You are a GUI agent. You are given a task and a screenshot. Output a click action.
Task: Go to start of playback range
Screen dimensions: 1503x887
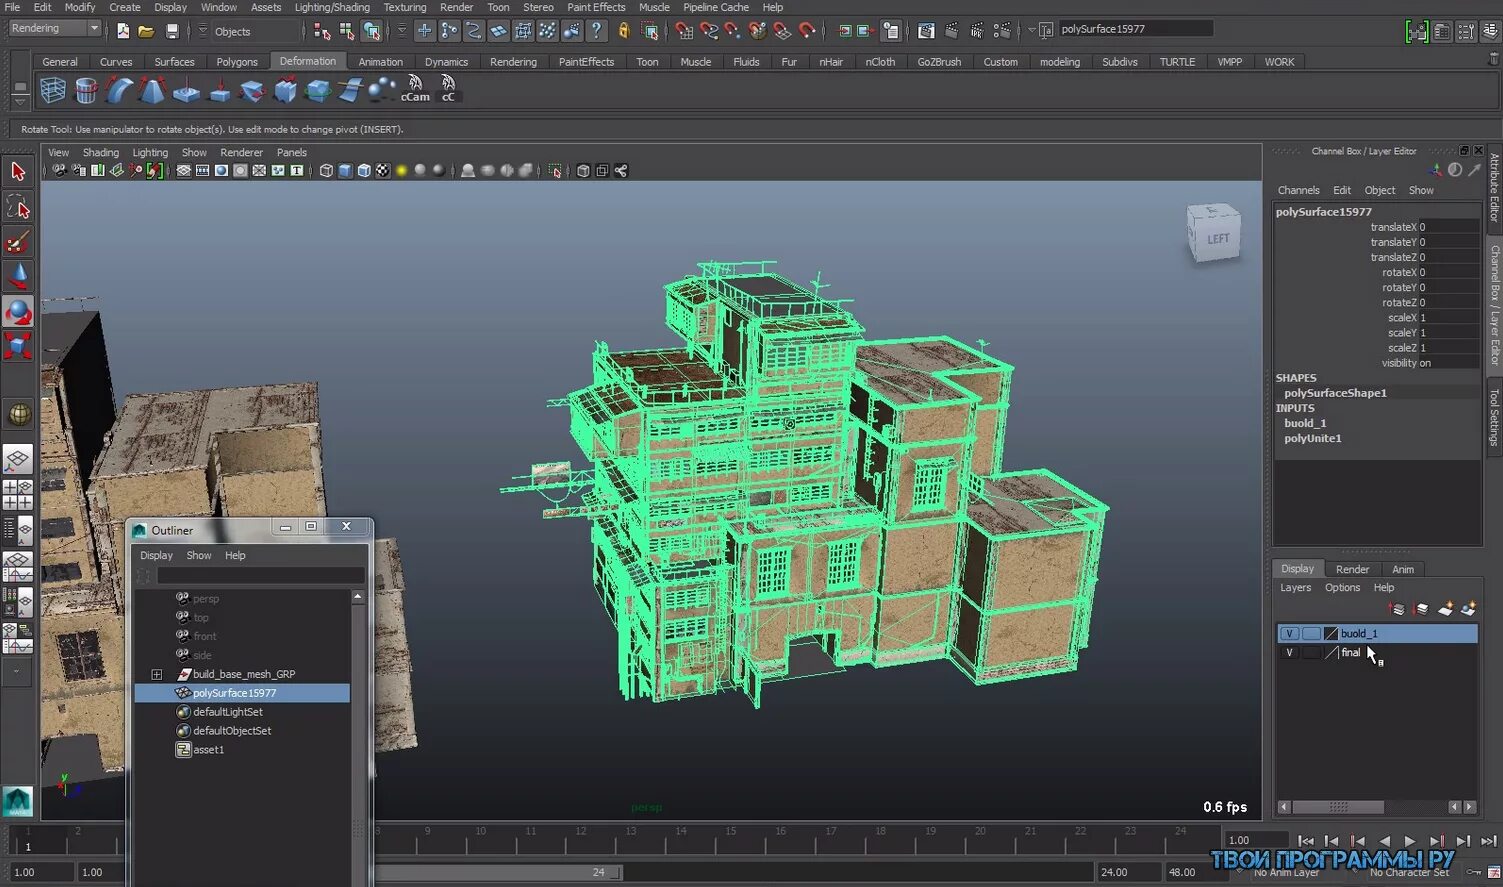coord(1305,841)
